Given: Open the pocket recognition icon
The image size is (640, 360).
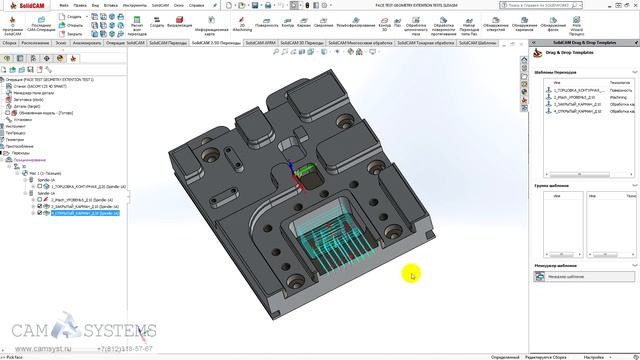Looking at the screenshot, I should point(524,20).
